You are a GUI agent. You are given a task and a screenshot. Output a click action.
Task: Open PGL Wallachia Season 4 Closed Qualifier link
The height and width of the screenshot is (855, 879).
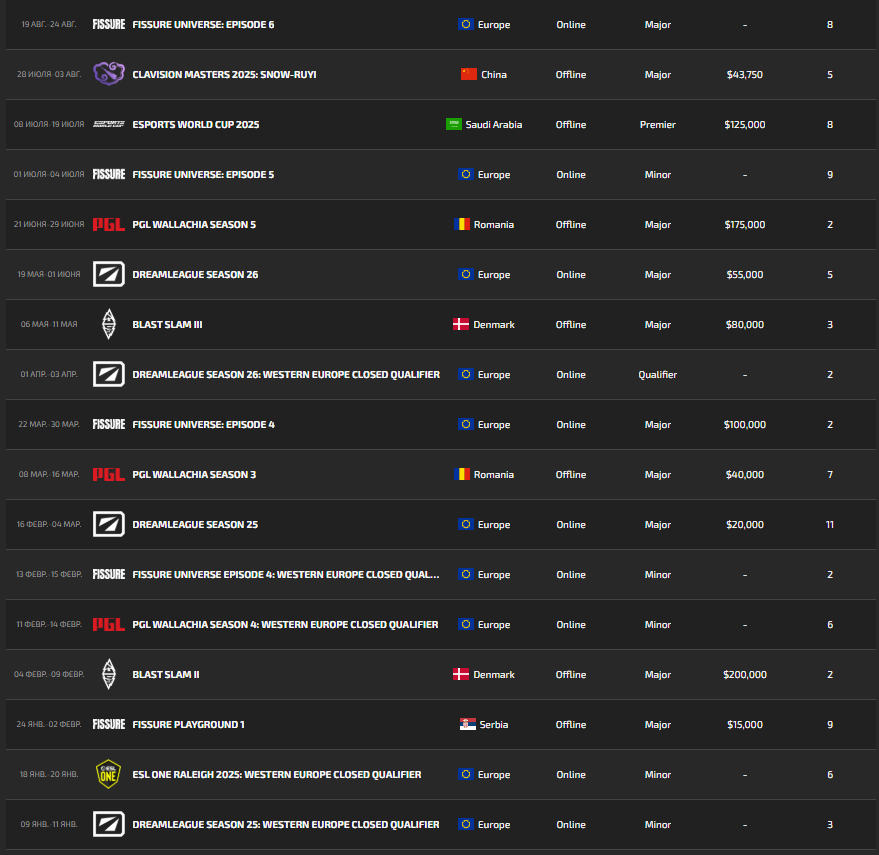[x=285, y=624]
